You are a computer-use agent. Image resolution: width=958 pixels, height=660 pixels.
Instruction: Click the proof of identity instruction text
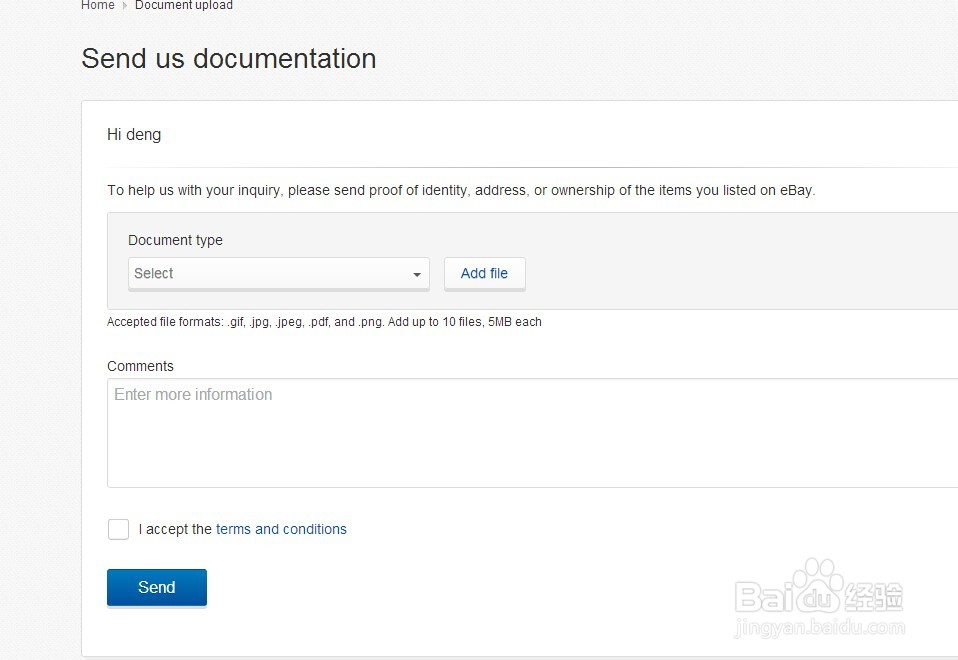pos(461,190)
